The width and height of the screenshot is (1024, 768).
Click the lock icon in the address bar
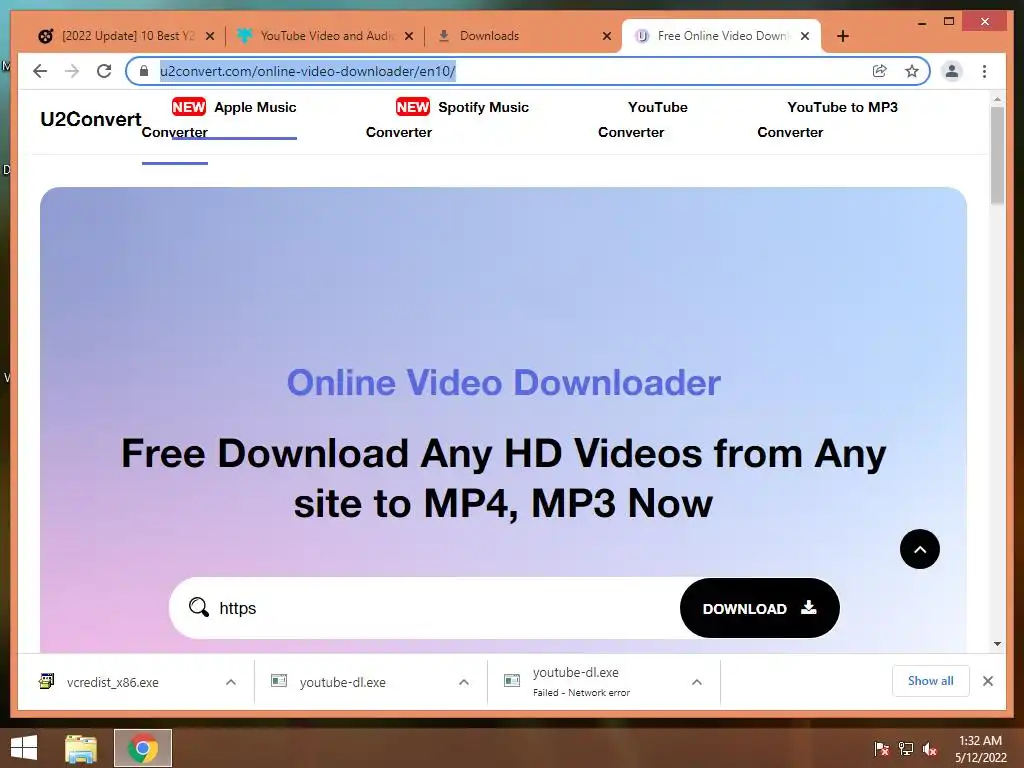[x=144, y=71]
